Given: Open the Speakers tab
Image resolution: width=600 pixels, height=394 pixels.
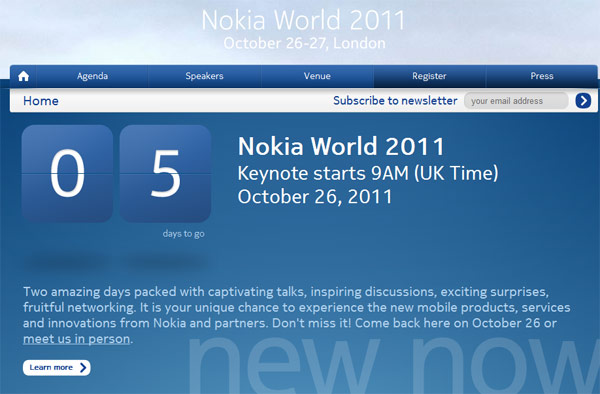Looking at the screenshot, I should tap(204, 76).
